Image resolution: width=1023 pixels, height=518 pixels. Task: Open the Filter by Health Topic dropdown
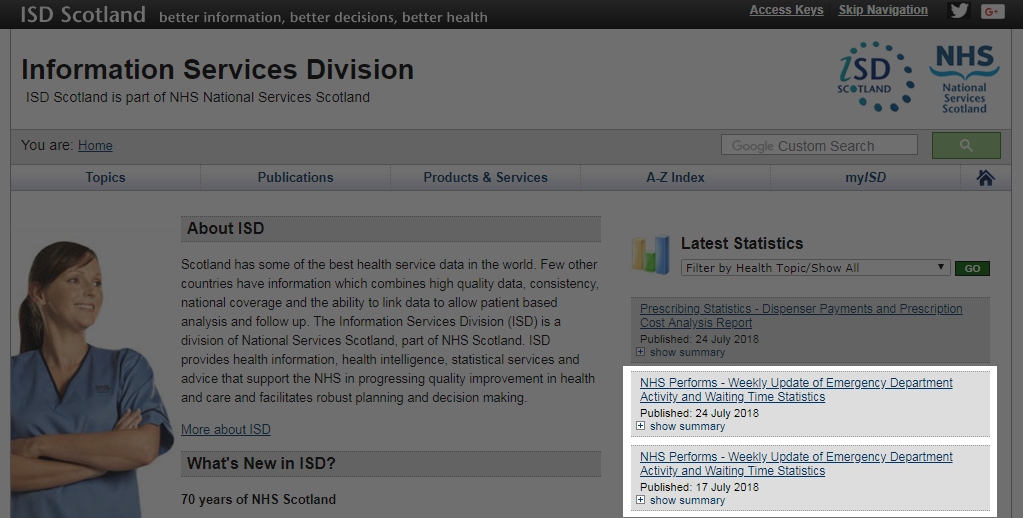[x=815, y=267]
